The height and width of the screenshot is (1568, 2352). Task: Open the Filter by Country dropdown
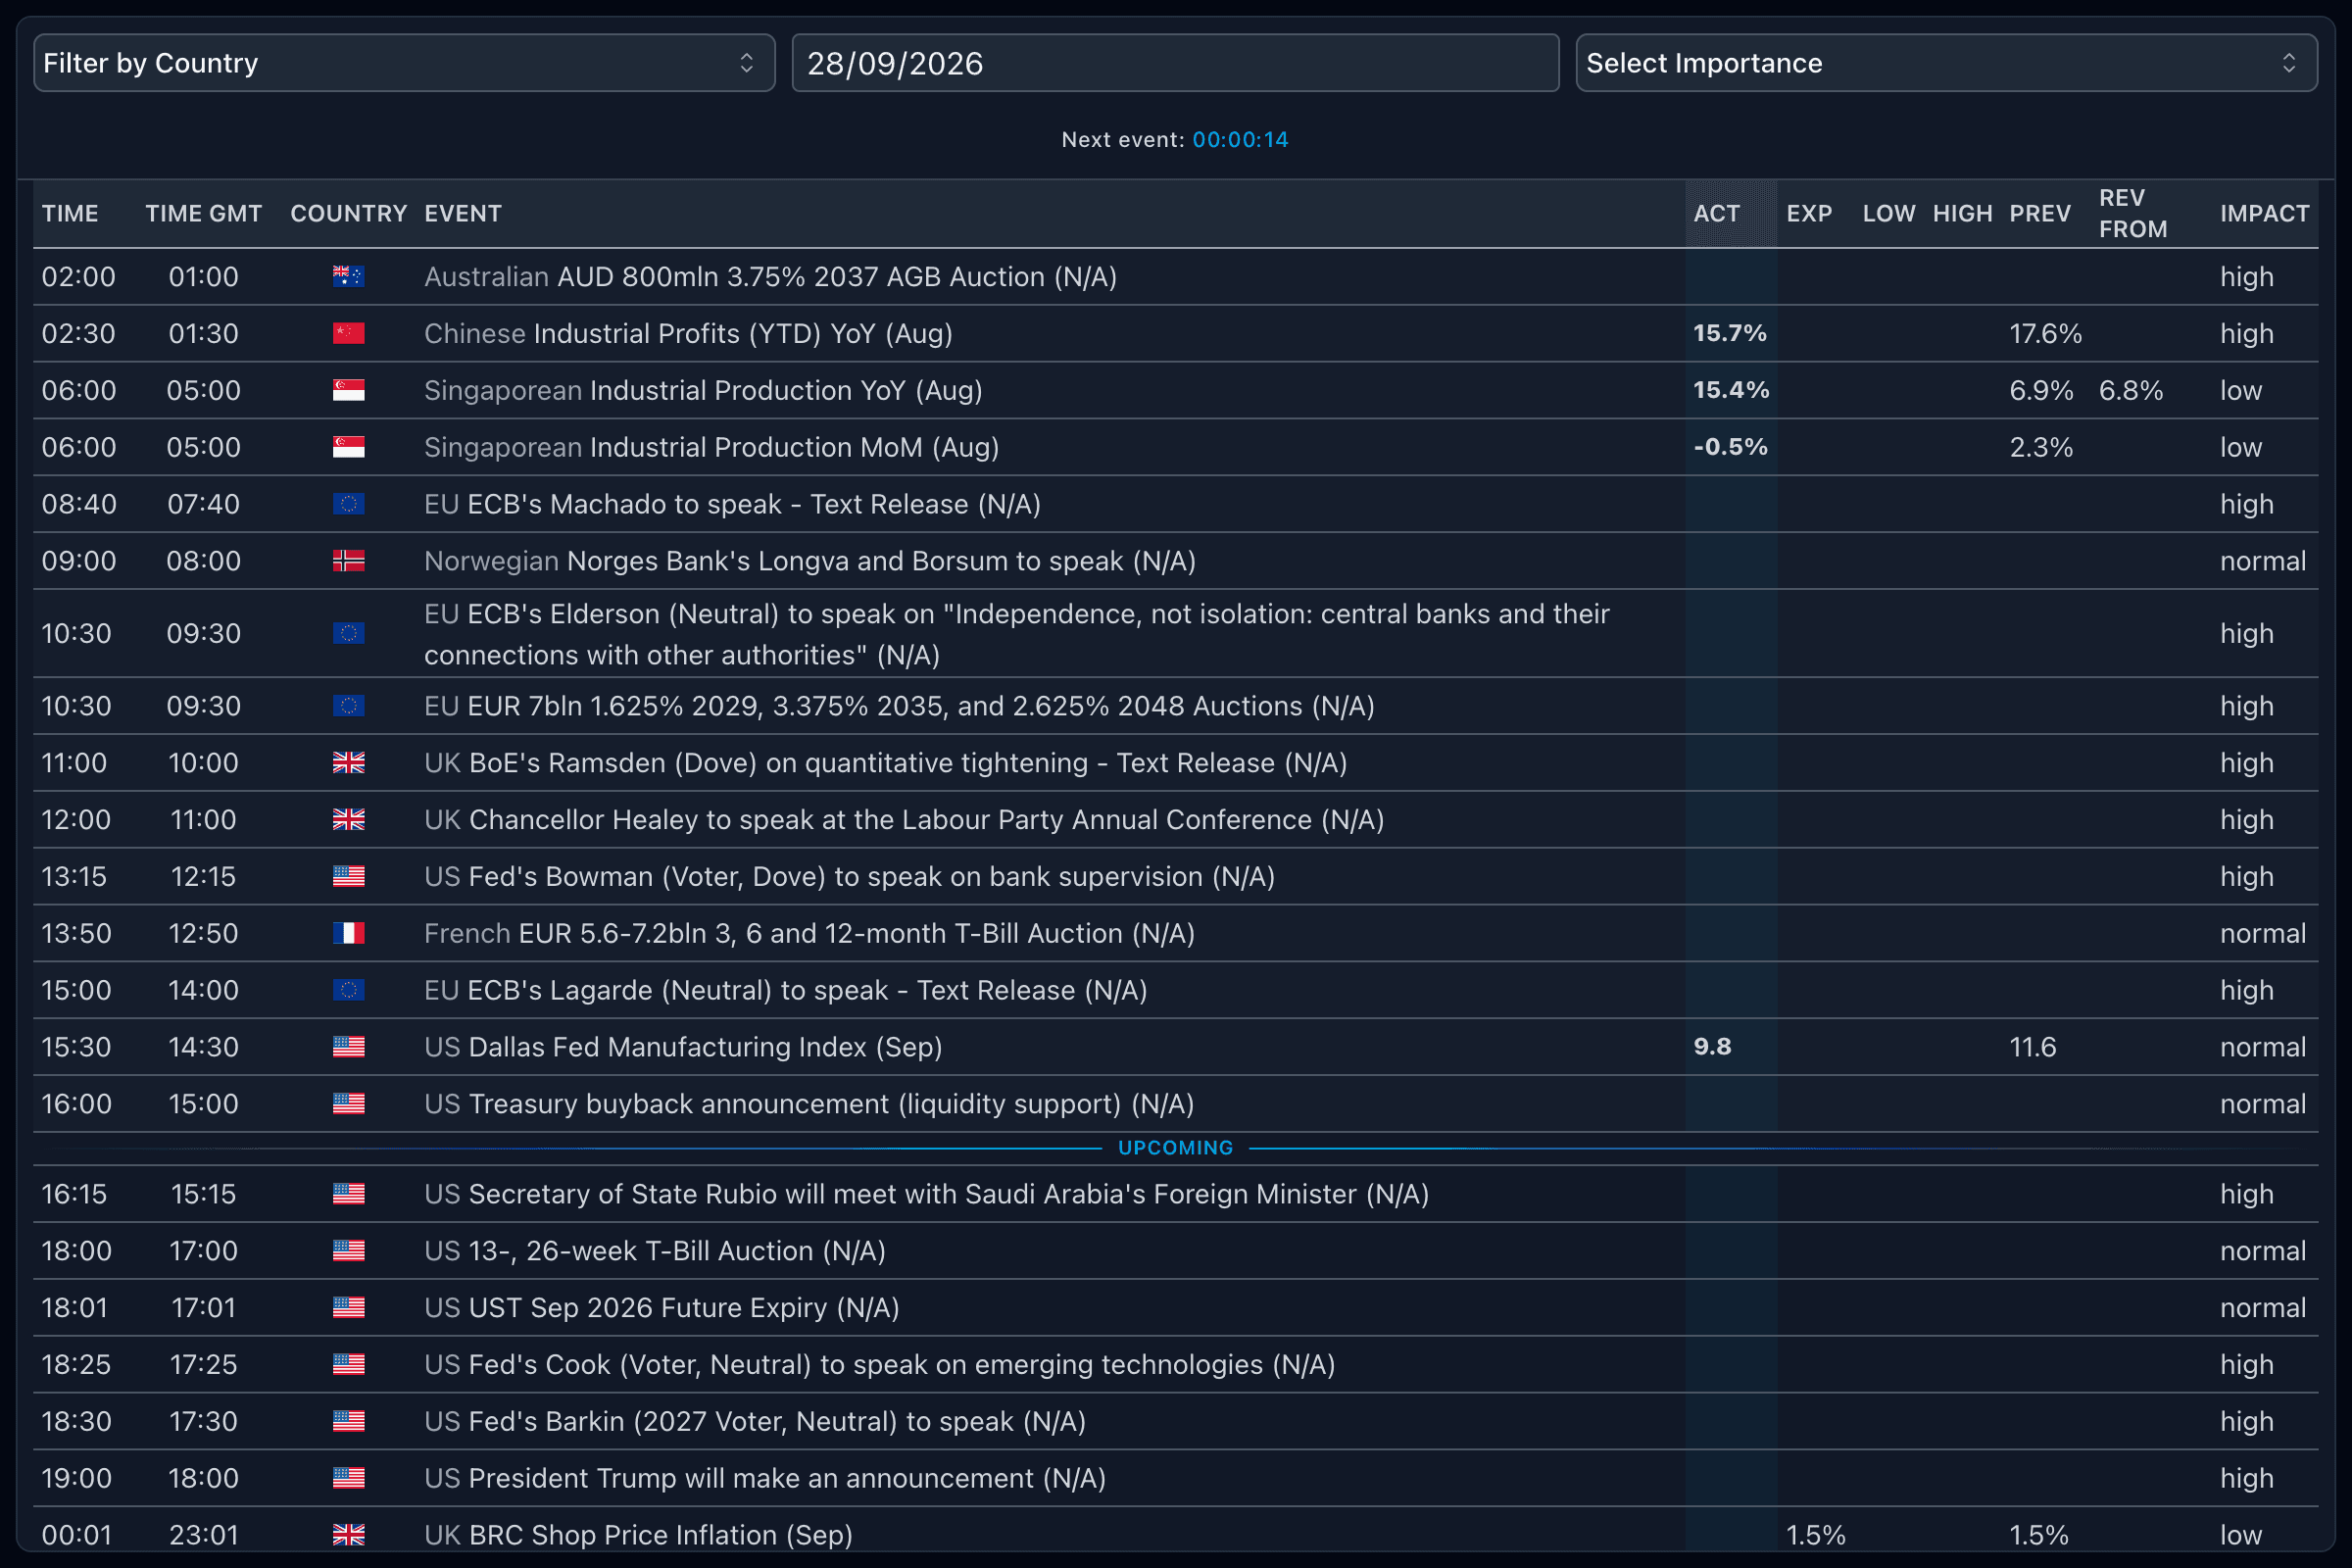404,63
